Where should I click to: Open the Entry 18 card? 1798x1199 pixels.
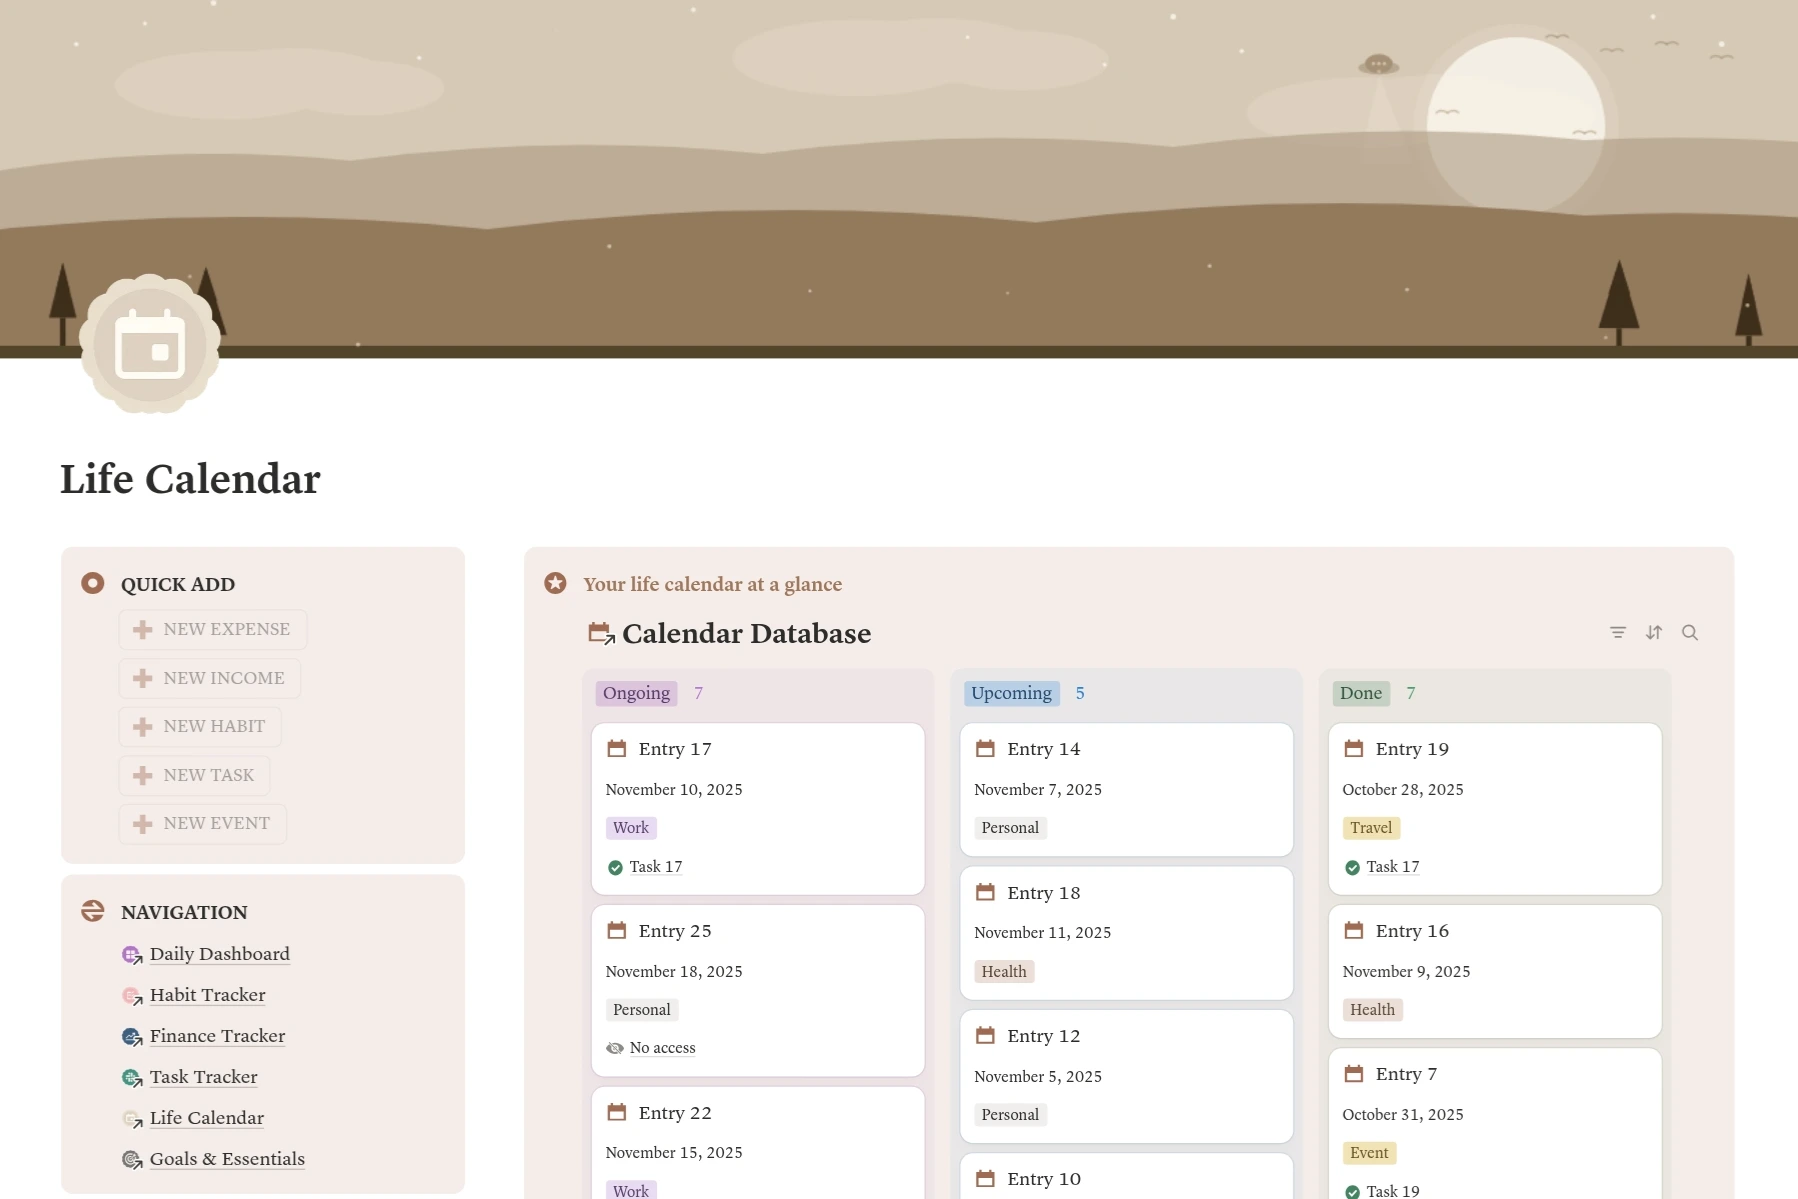[1126, 932]
